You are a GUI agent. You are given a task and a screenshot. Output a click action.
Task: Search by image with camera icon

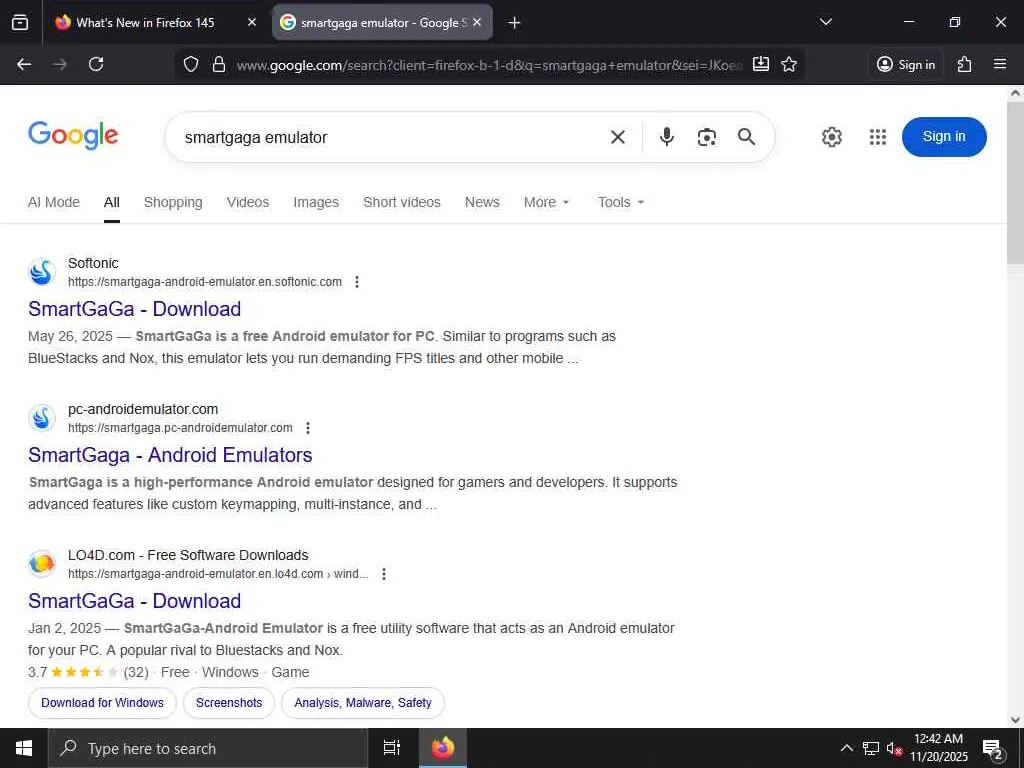(707, 137)
